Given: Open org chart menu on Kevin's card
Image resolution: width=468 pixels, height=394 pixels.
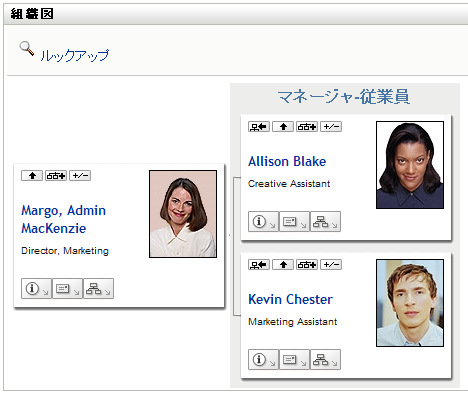Looking at the screenshot, I should click(x=325, y=359).
